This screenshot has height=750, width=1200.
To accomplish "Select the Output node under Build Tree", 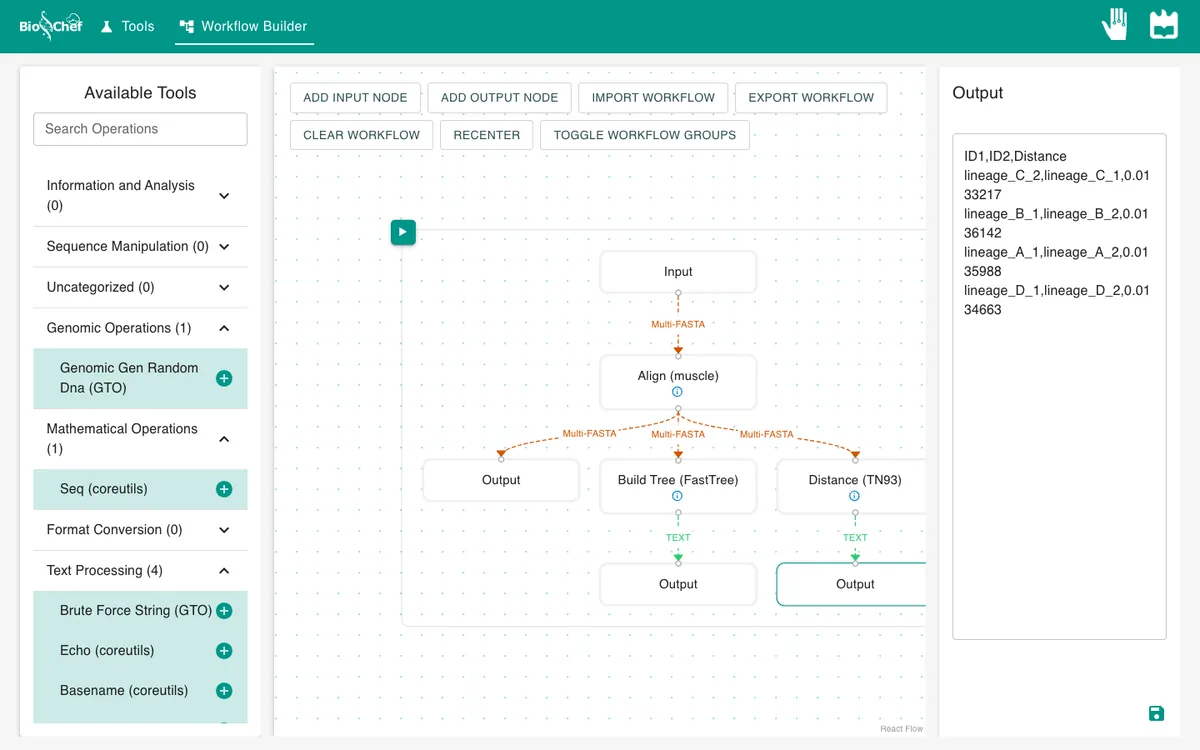I will tap(678, 584).
